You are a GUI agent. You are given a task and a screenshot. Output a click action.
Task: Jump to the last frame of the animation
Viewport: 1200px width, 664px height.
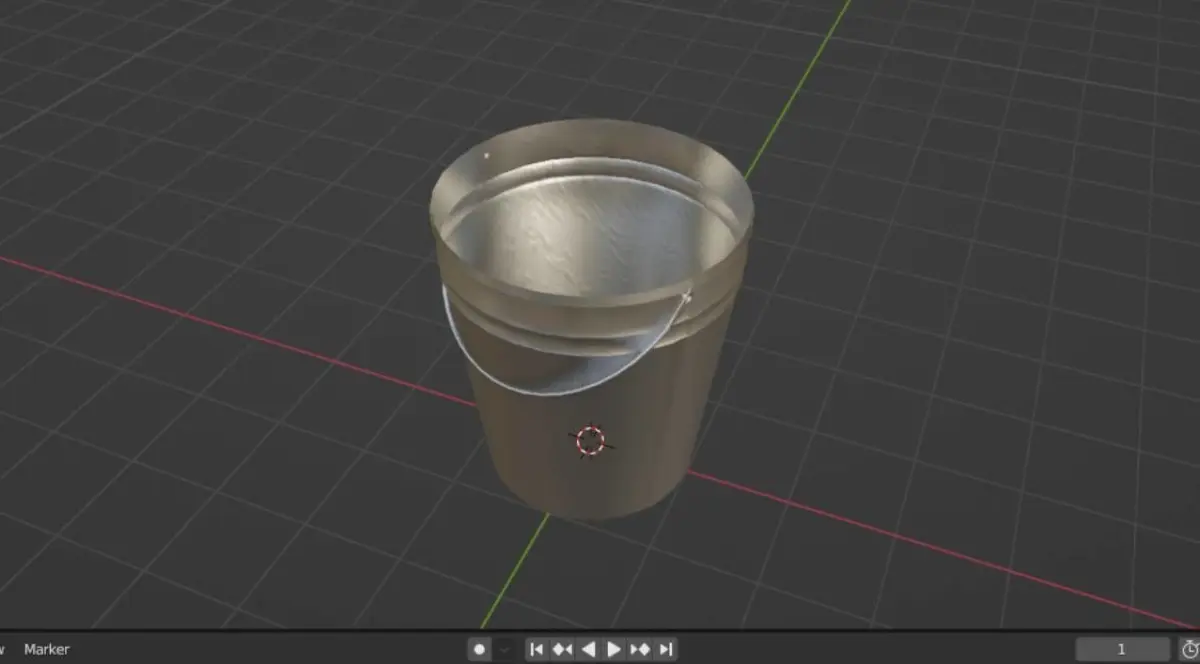[666, 649]
